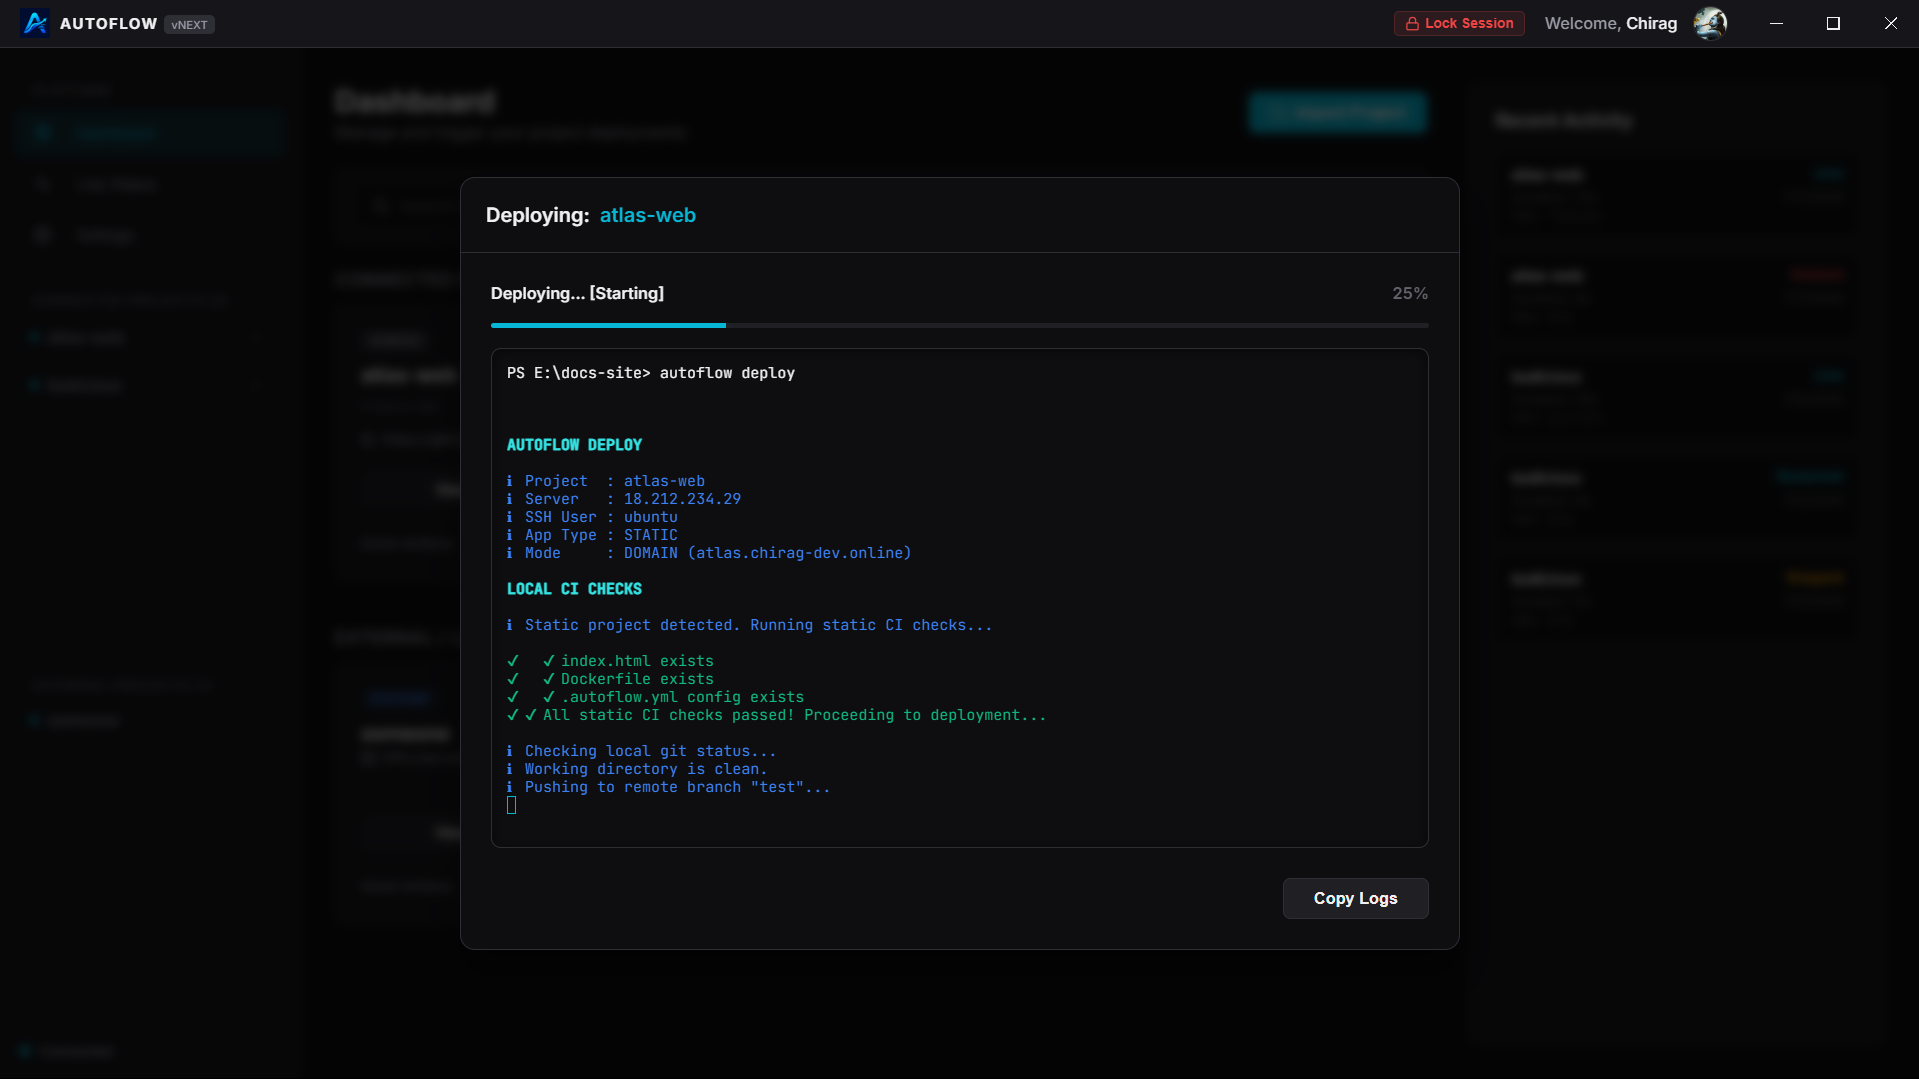Click the '.autoflow.yml config exists' line

pyautogui.click(x=655, y=697)
